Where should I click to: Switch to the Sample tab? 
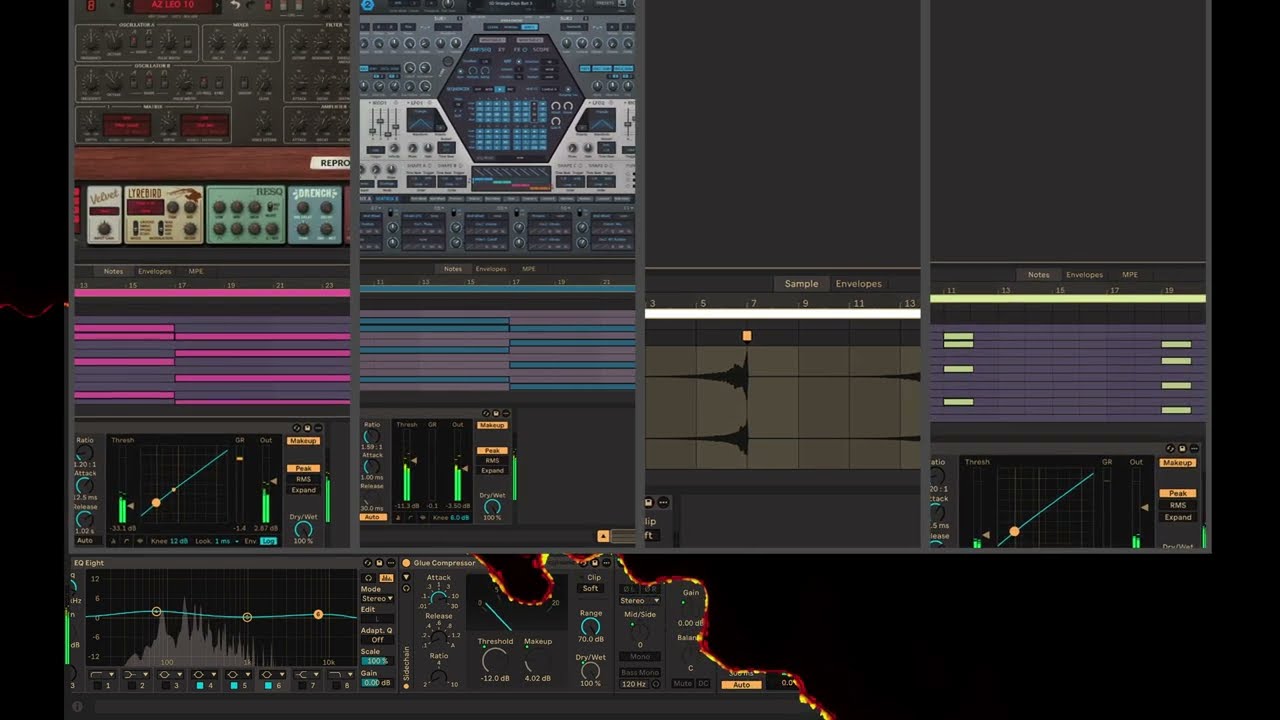(x=801, y=284)
